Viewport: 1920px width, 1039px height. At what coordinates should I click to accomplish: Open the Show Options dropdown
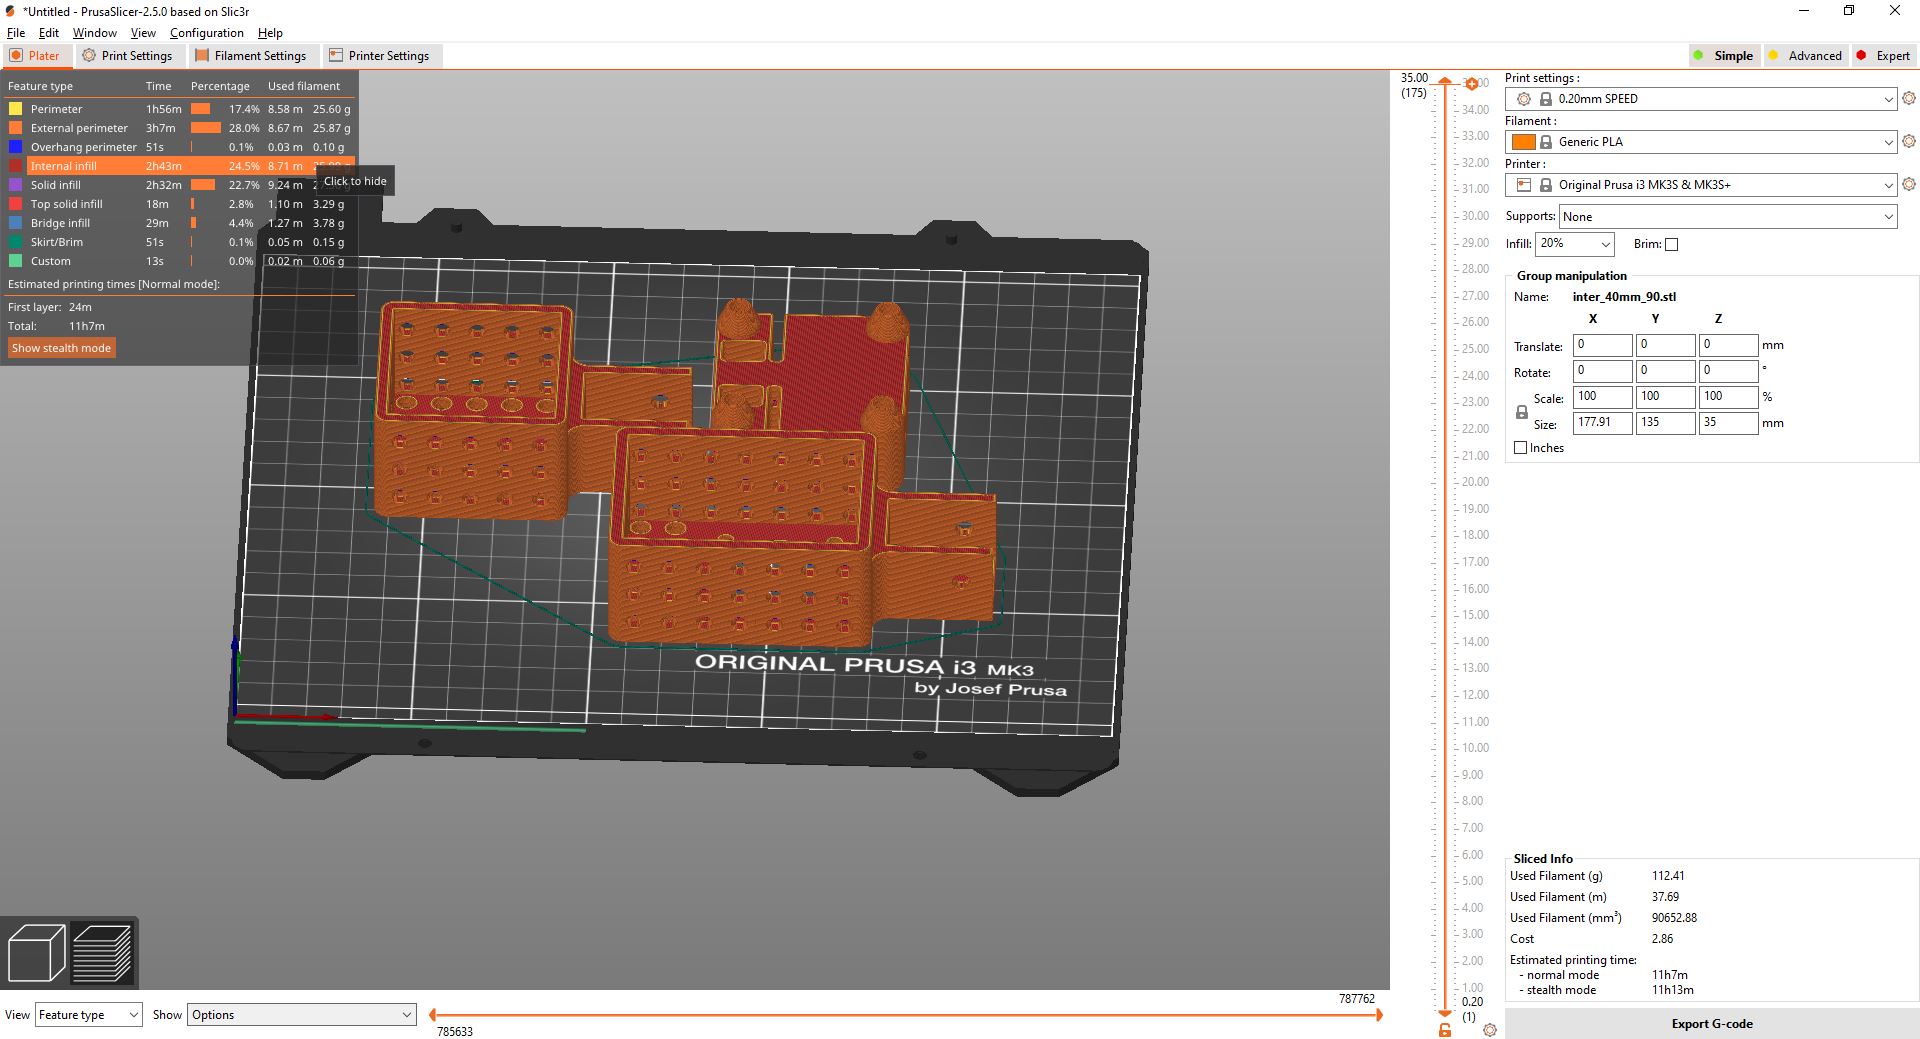point(301,1015)
